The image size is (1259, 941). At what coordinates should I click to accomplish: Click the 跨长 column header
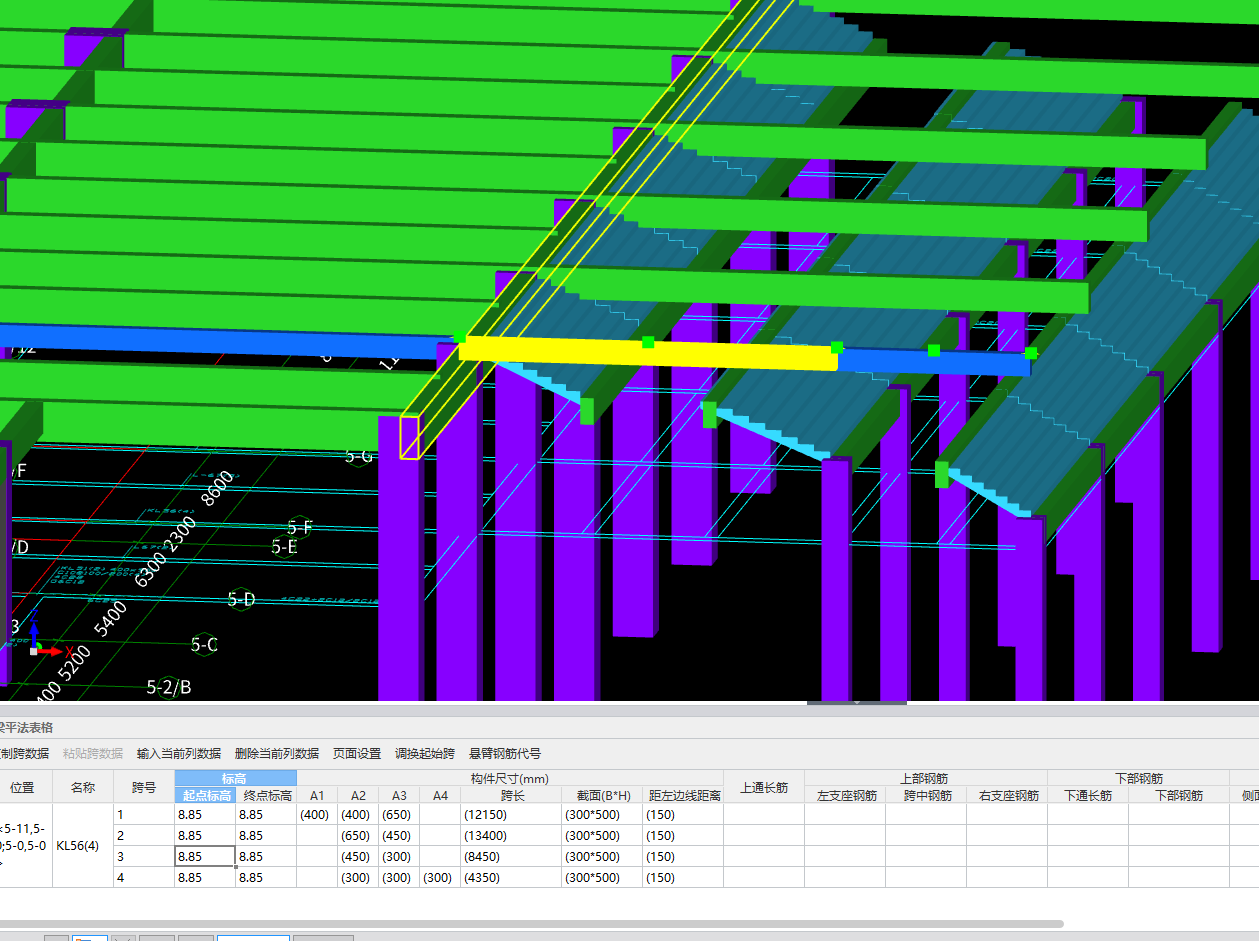coord(511,795)
